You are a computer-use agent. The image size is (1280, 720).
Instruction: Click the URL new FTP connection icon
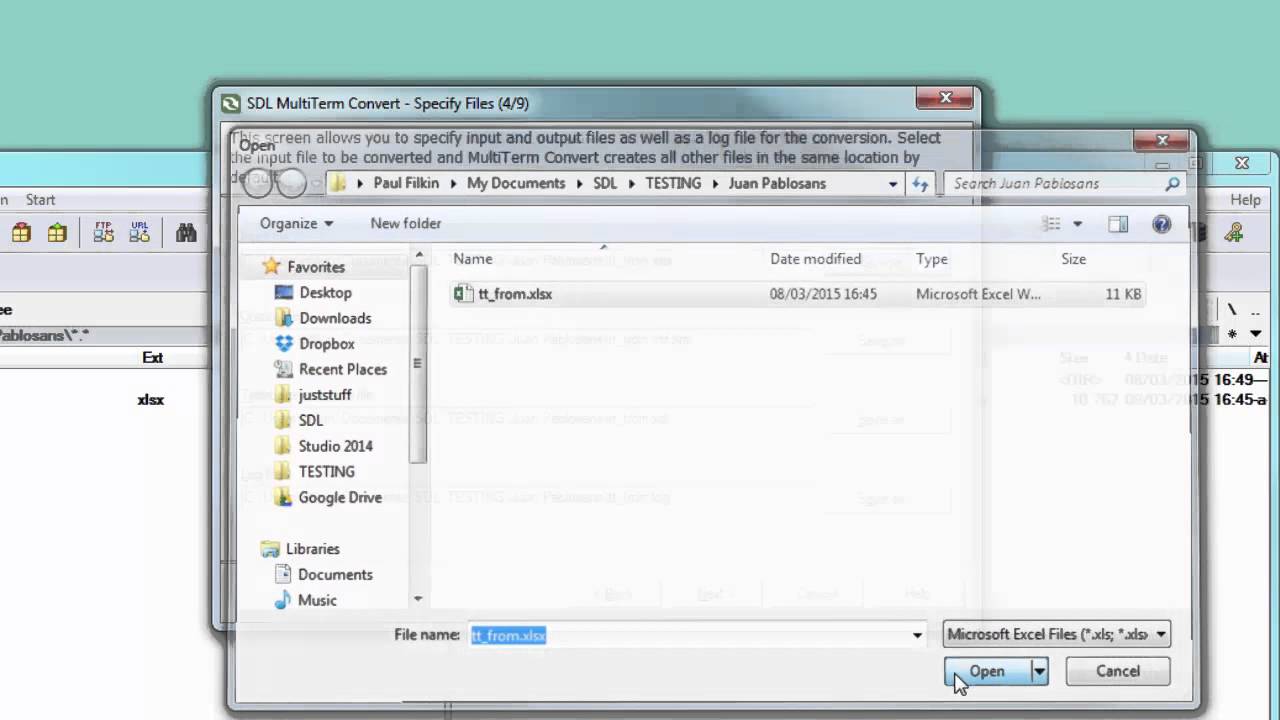point(140,233)
